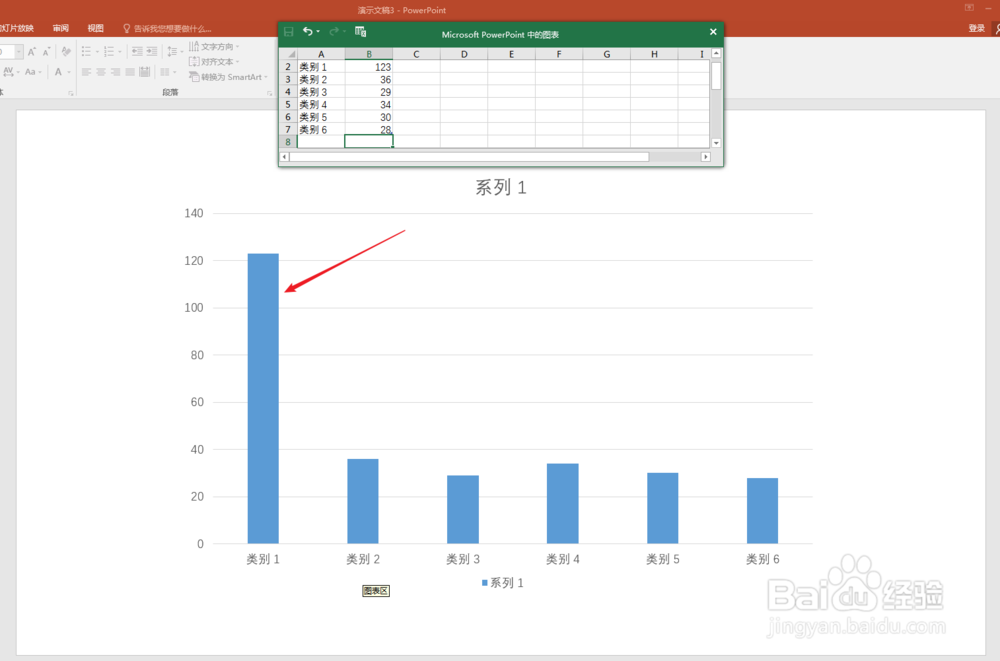
Task: Close the chart data spreadsheet window
Action: click(x=713, y=31)
